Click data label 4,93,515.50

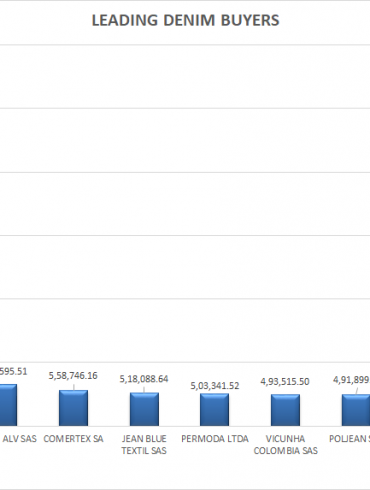(285, 382)
